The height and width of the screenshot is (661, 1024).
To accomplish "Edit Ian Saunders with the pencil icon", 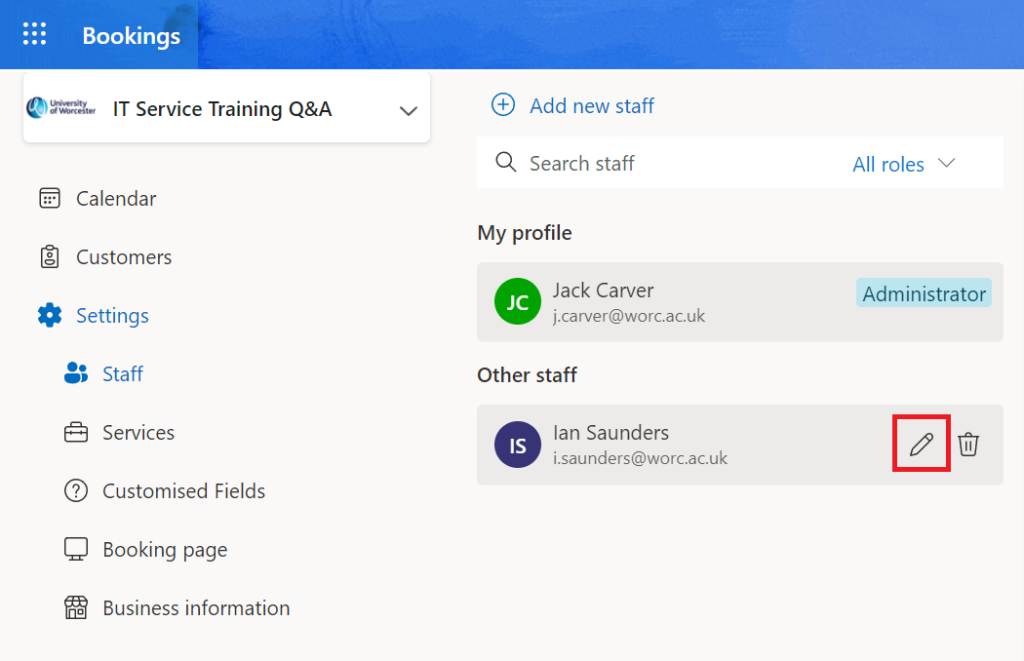I will pos(921,444).
